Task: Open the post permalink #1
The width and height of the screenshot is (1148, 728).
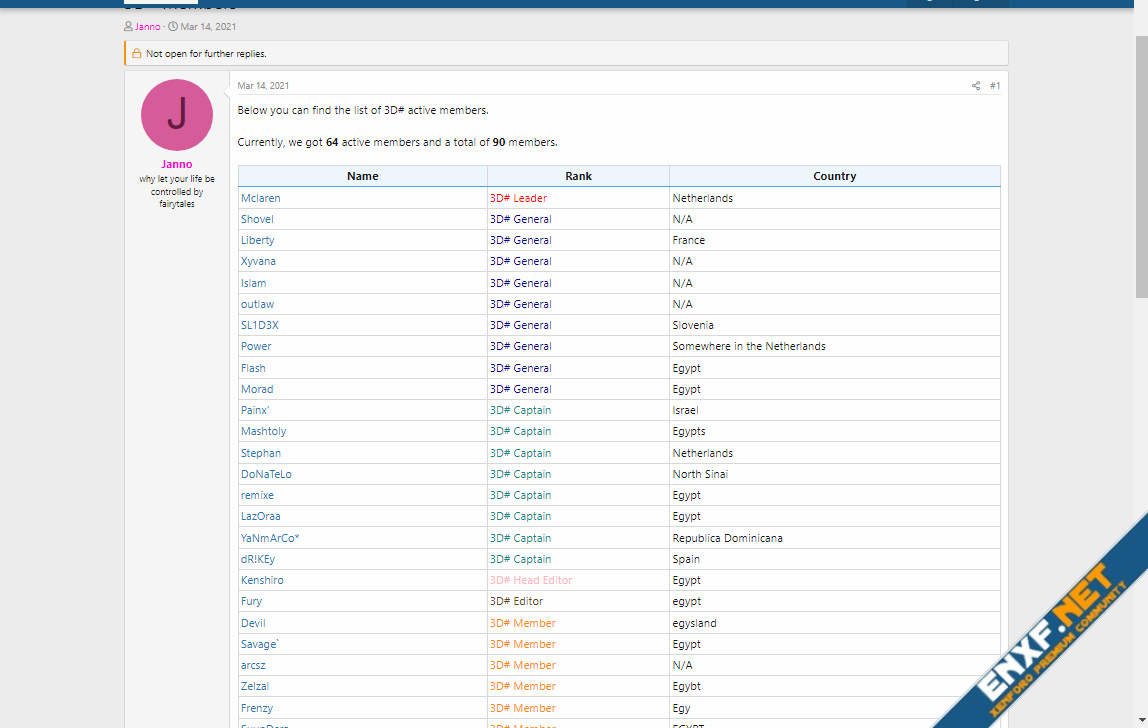Action: pyautogui.click(x=995, y=86)
